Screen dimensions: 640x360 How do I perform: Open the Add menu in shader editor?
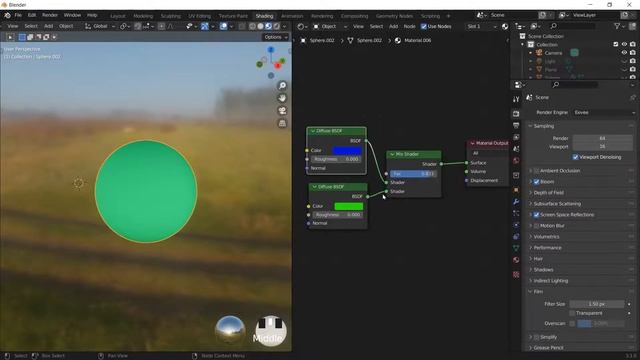(x=393, y=27)
